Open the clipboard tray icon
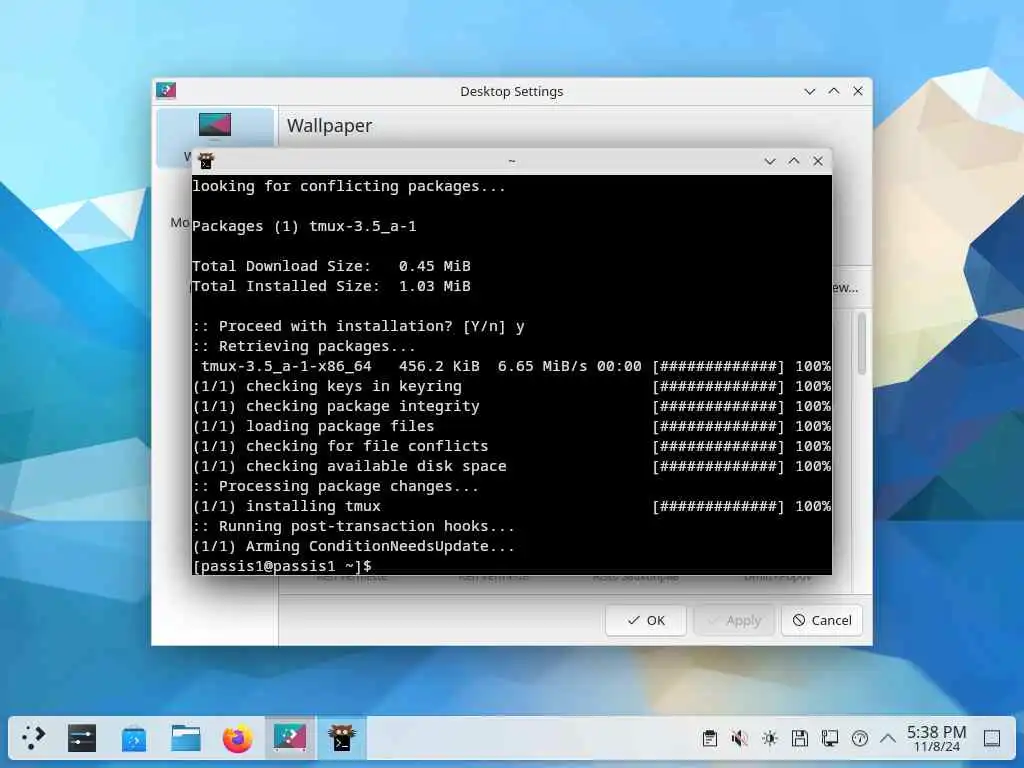This screenshot has height=768, width=1024. tap(709, 739)
